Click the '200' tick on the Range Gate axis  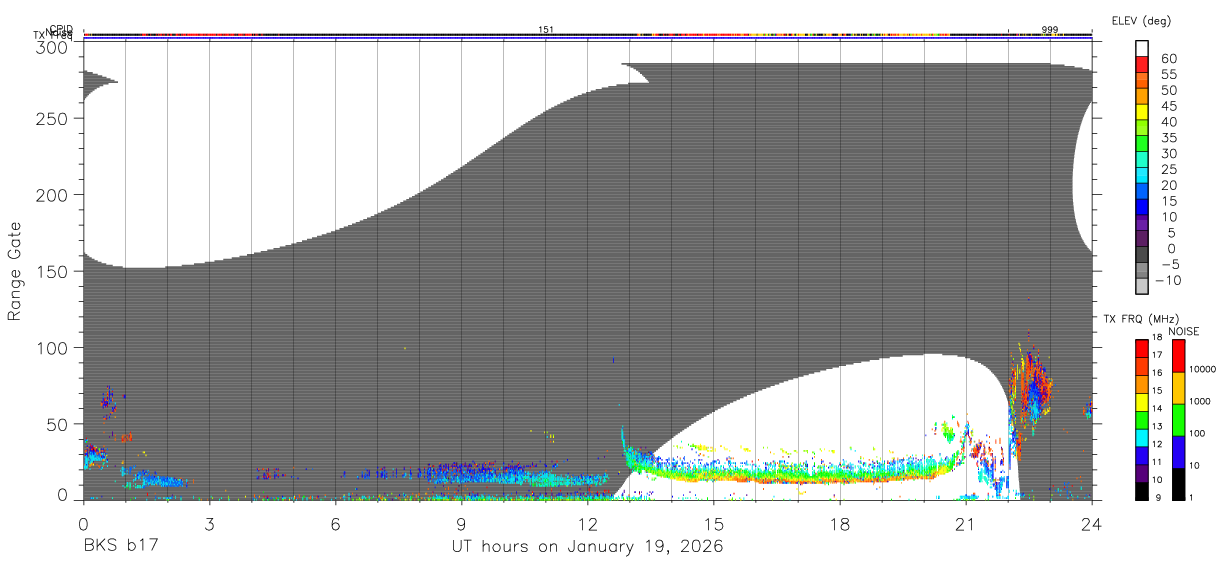point(52,194)
